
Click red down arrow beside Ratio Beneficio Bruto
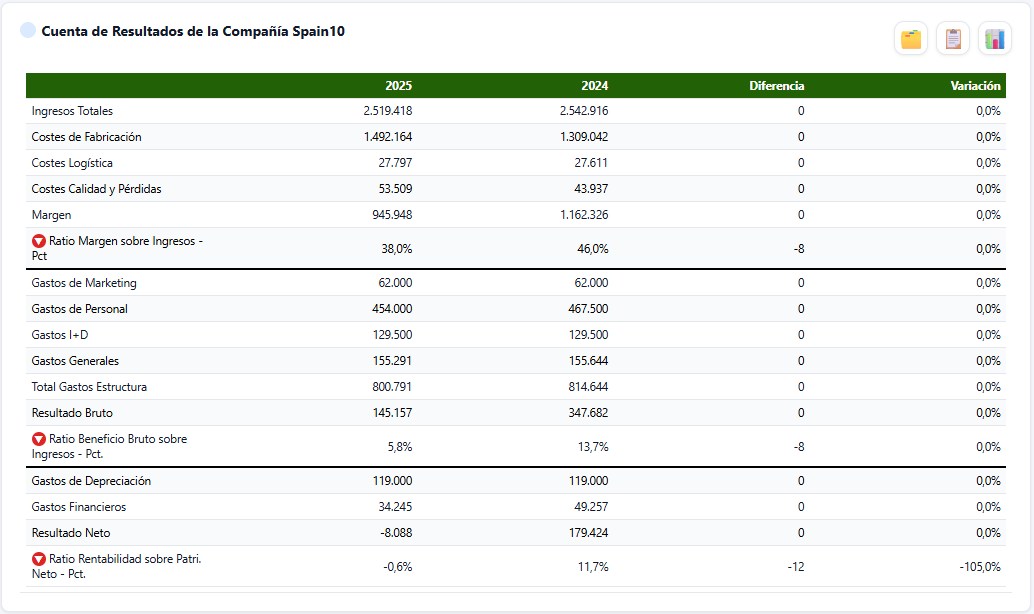tap(39, 439)
